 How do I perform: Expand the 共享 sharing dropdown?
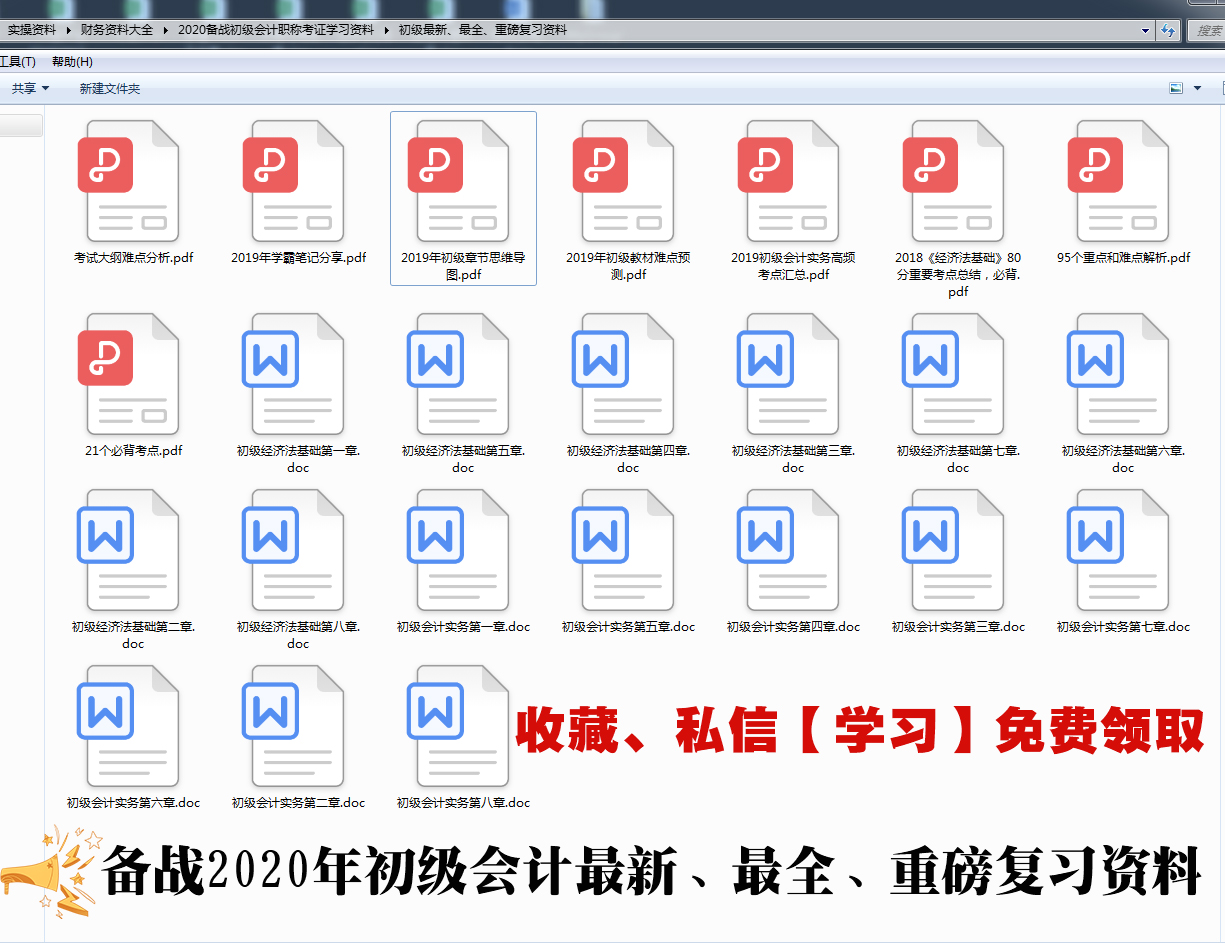[28, 88]
